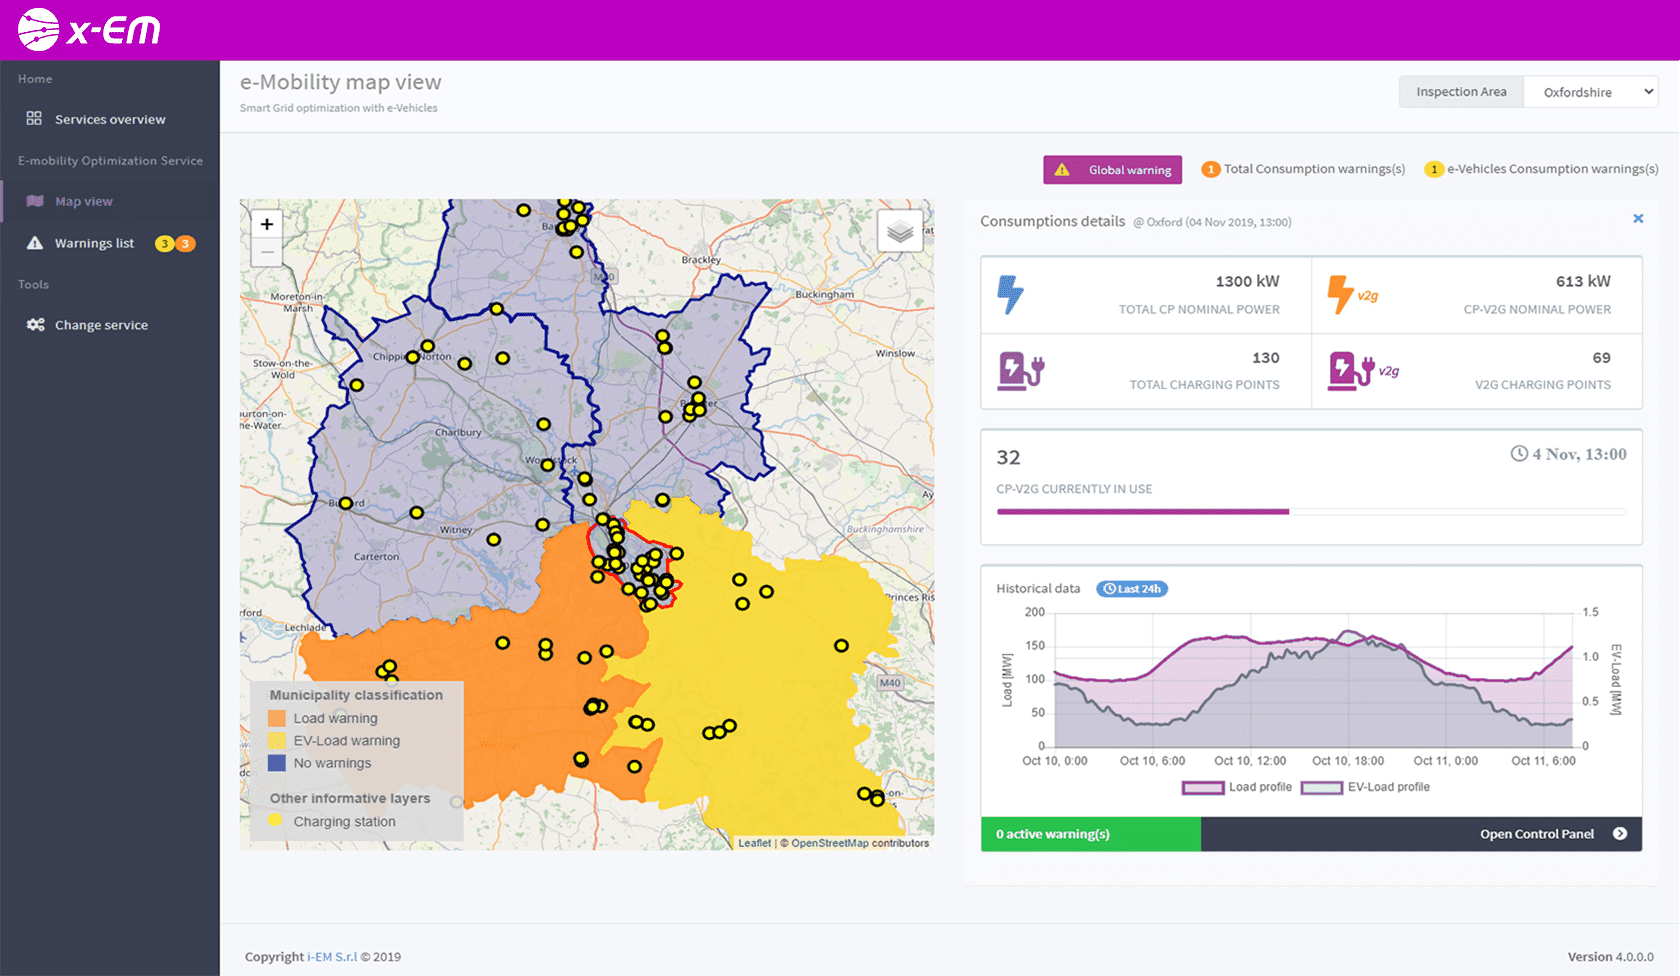This screenshot has width=1680, height=976.
Task: Click 0 active warning(s) green bar
Action: [1091, 834]
